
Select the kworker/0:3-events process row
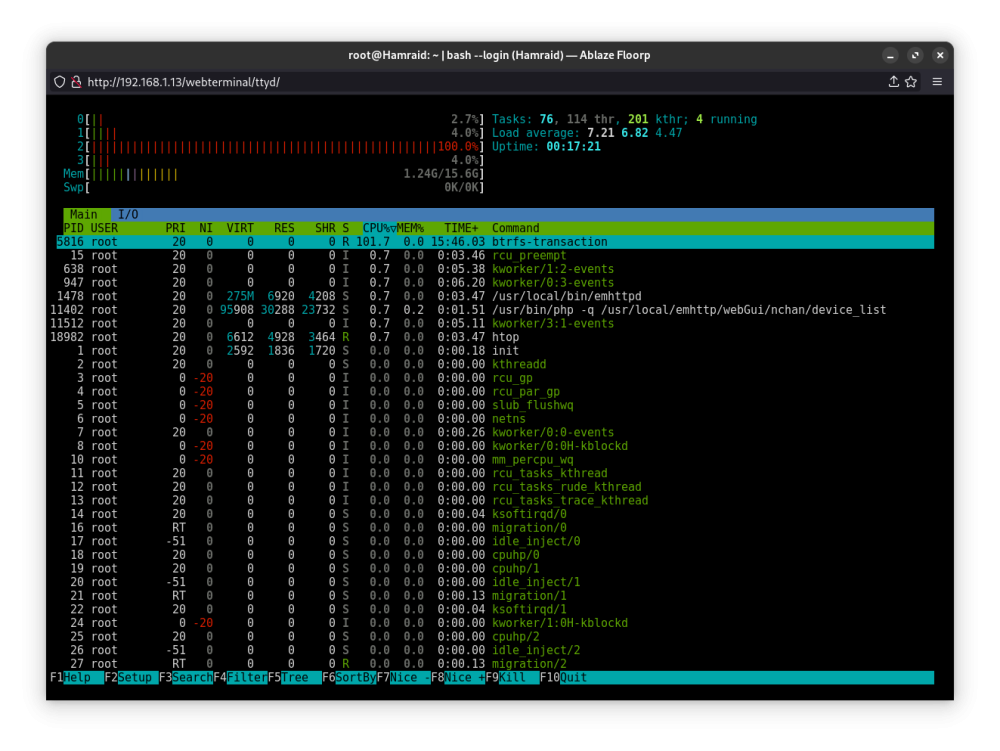(x=495, y=283)
